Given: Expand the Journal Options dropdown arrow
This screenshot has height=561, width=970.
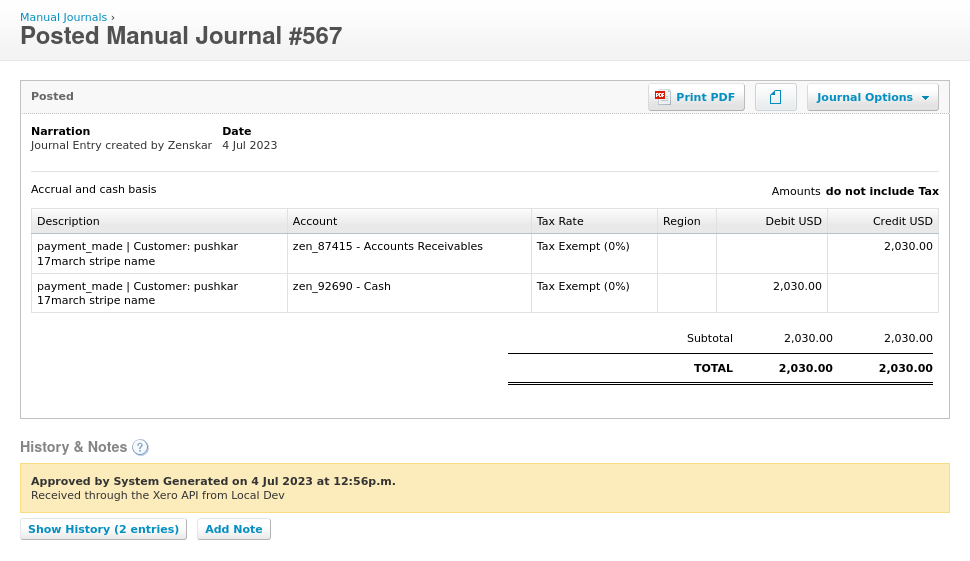Looking at the screenshot, I should pyautogui.click(x=925, y=98).
